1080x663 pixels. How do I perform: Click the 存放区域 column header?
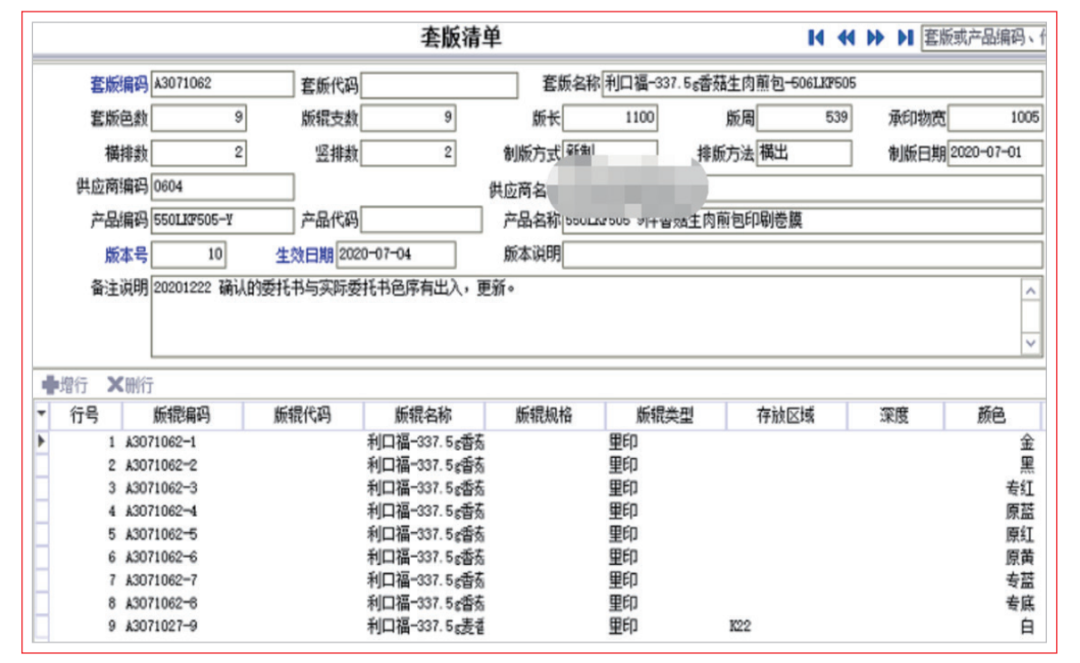[x=786, y=415]
